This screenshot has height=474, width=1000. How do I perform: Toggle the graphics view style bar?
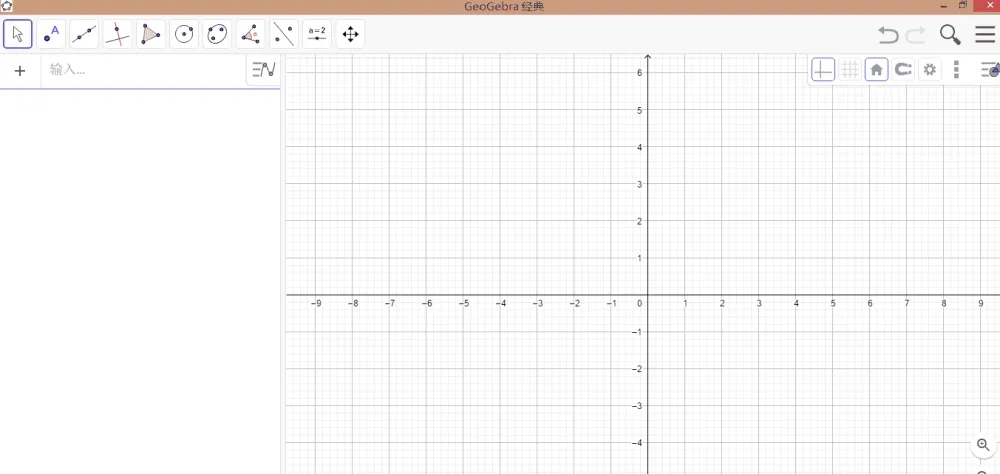[x=990, y=70]
